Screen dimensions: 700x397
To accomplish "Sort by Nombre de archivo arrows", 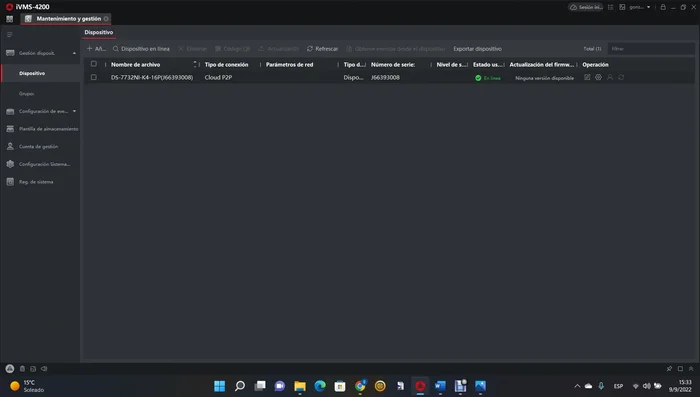I will pos(195,64).
